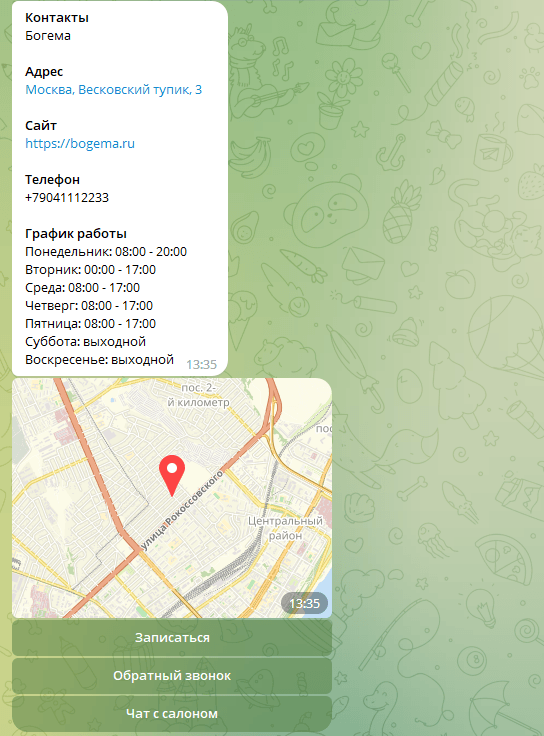The height and width of the screenshot is (736, 544).
Task: Click the Воскресенье: выходной line
Action: tap(100, 360)
